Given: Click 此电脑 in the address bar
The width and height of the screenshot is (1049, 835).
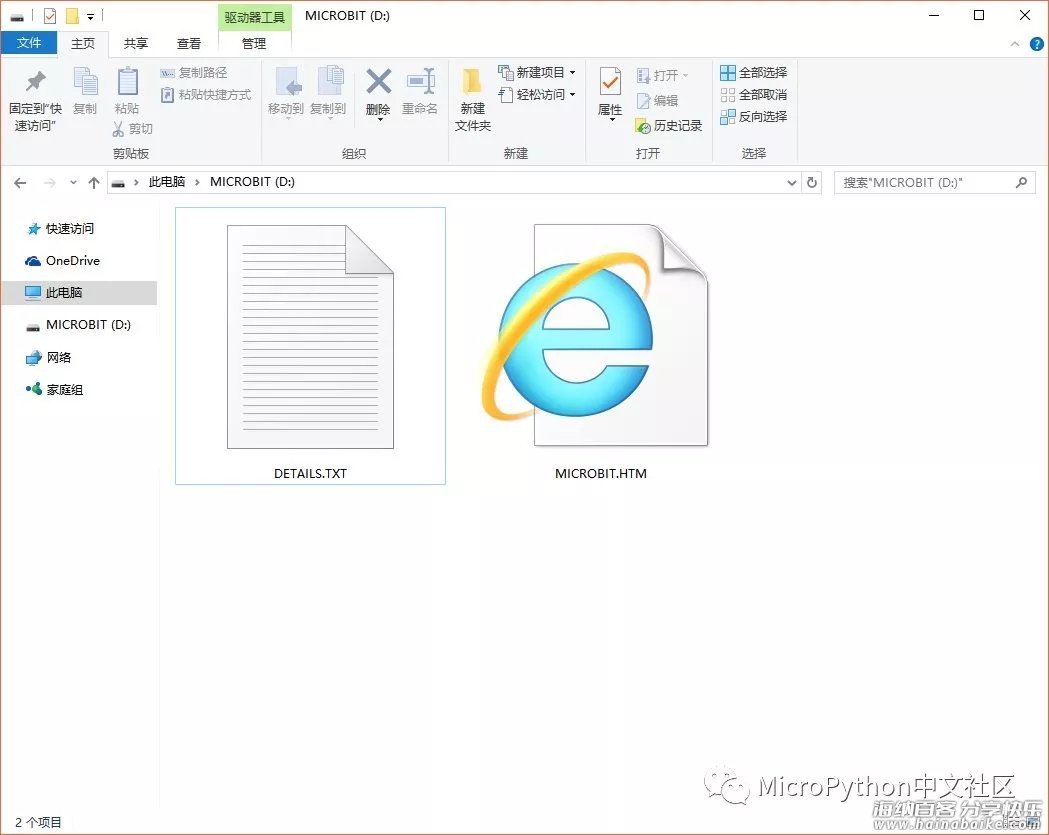Looking at the screenshot, I should click(167, 182).
